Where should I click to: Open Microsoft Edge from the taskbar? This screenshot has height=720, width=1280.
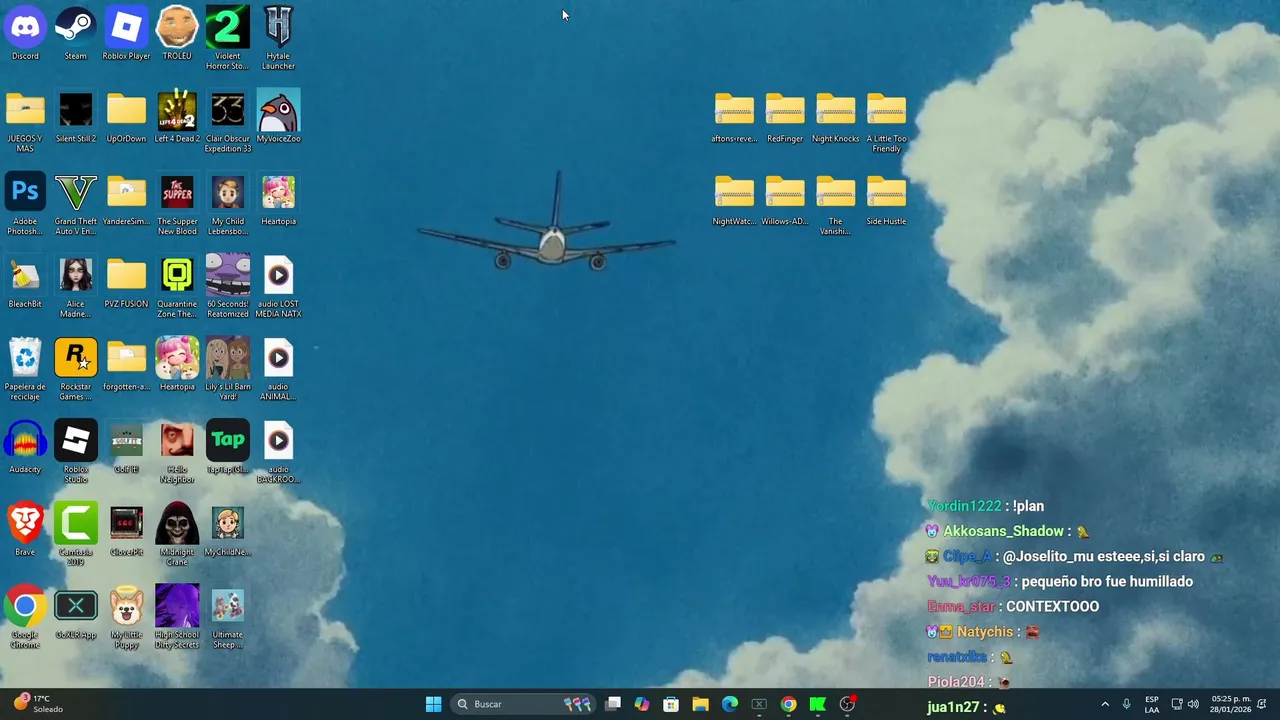click(730, 704)
